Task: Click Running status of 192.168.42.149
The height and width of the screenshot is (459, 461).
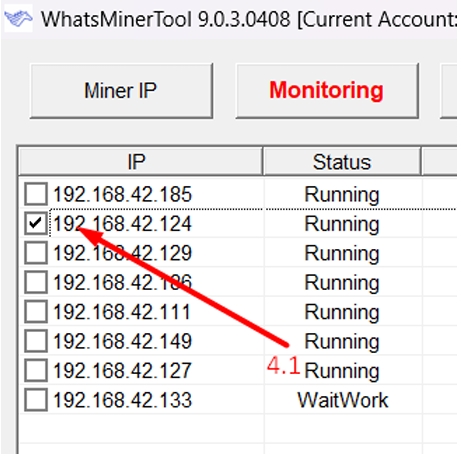Action: click(x=342, y=342)
